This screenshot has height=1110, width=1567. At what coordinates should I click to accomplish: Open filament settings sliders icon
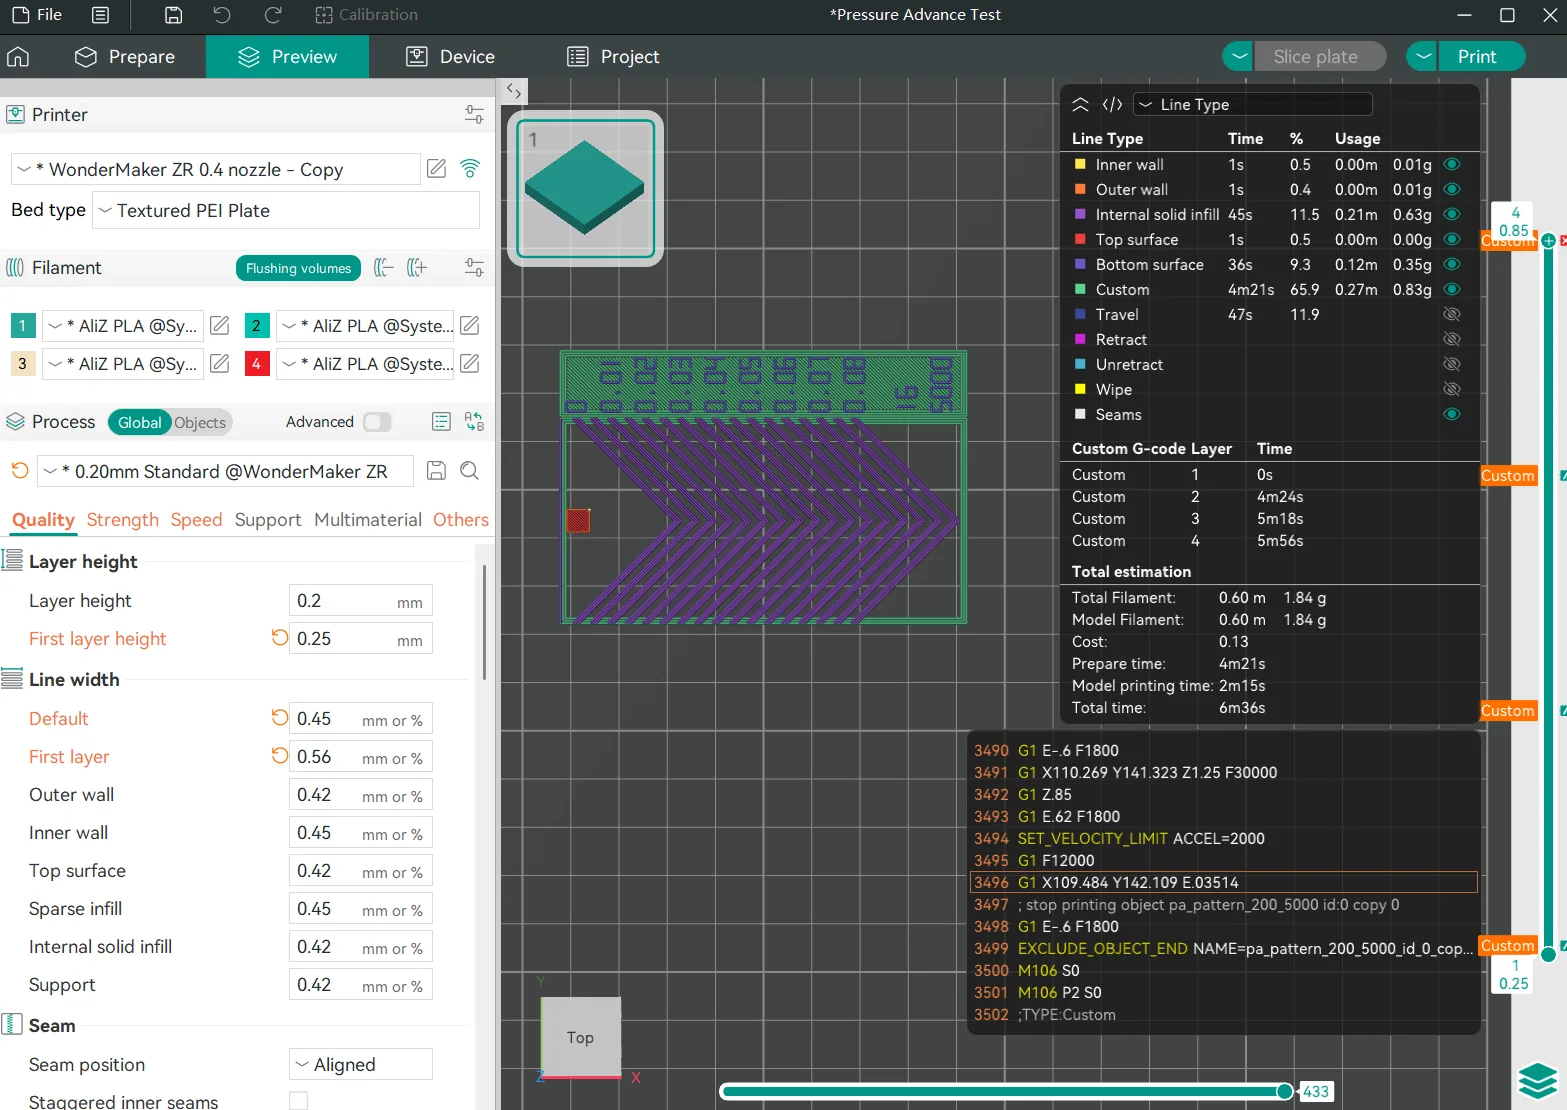click(474, 268)
